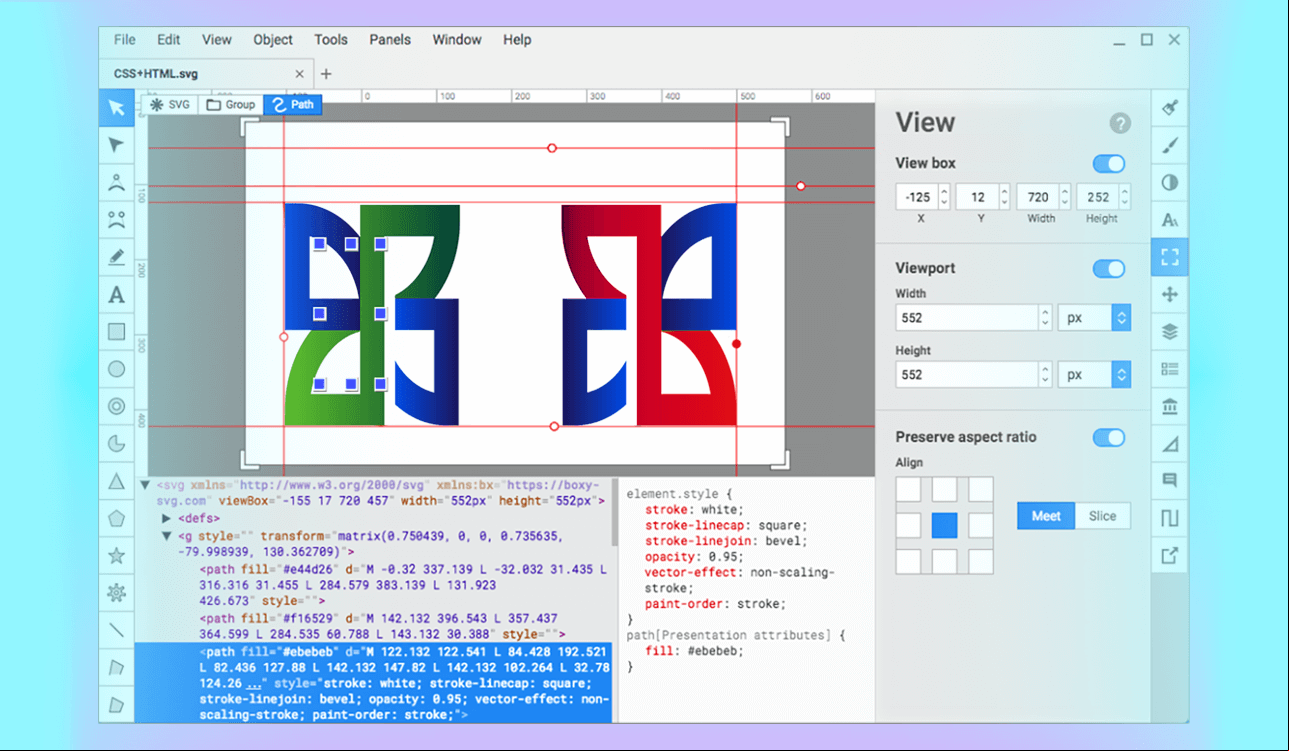Open the View panel icon
1289x751 pixels.
coord(1170,257)
